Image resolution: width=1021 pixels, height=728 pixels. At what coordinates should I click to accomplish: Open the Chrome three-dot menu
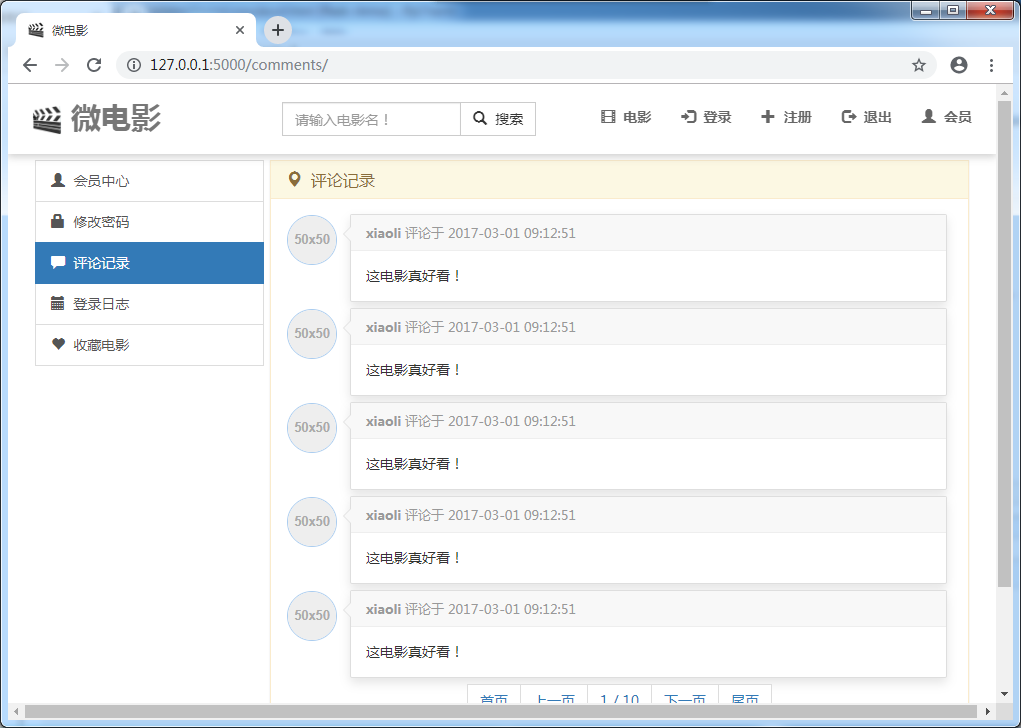(x=991, y=65)
